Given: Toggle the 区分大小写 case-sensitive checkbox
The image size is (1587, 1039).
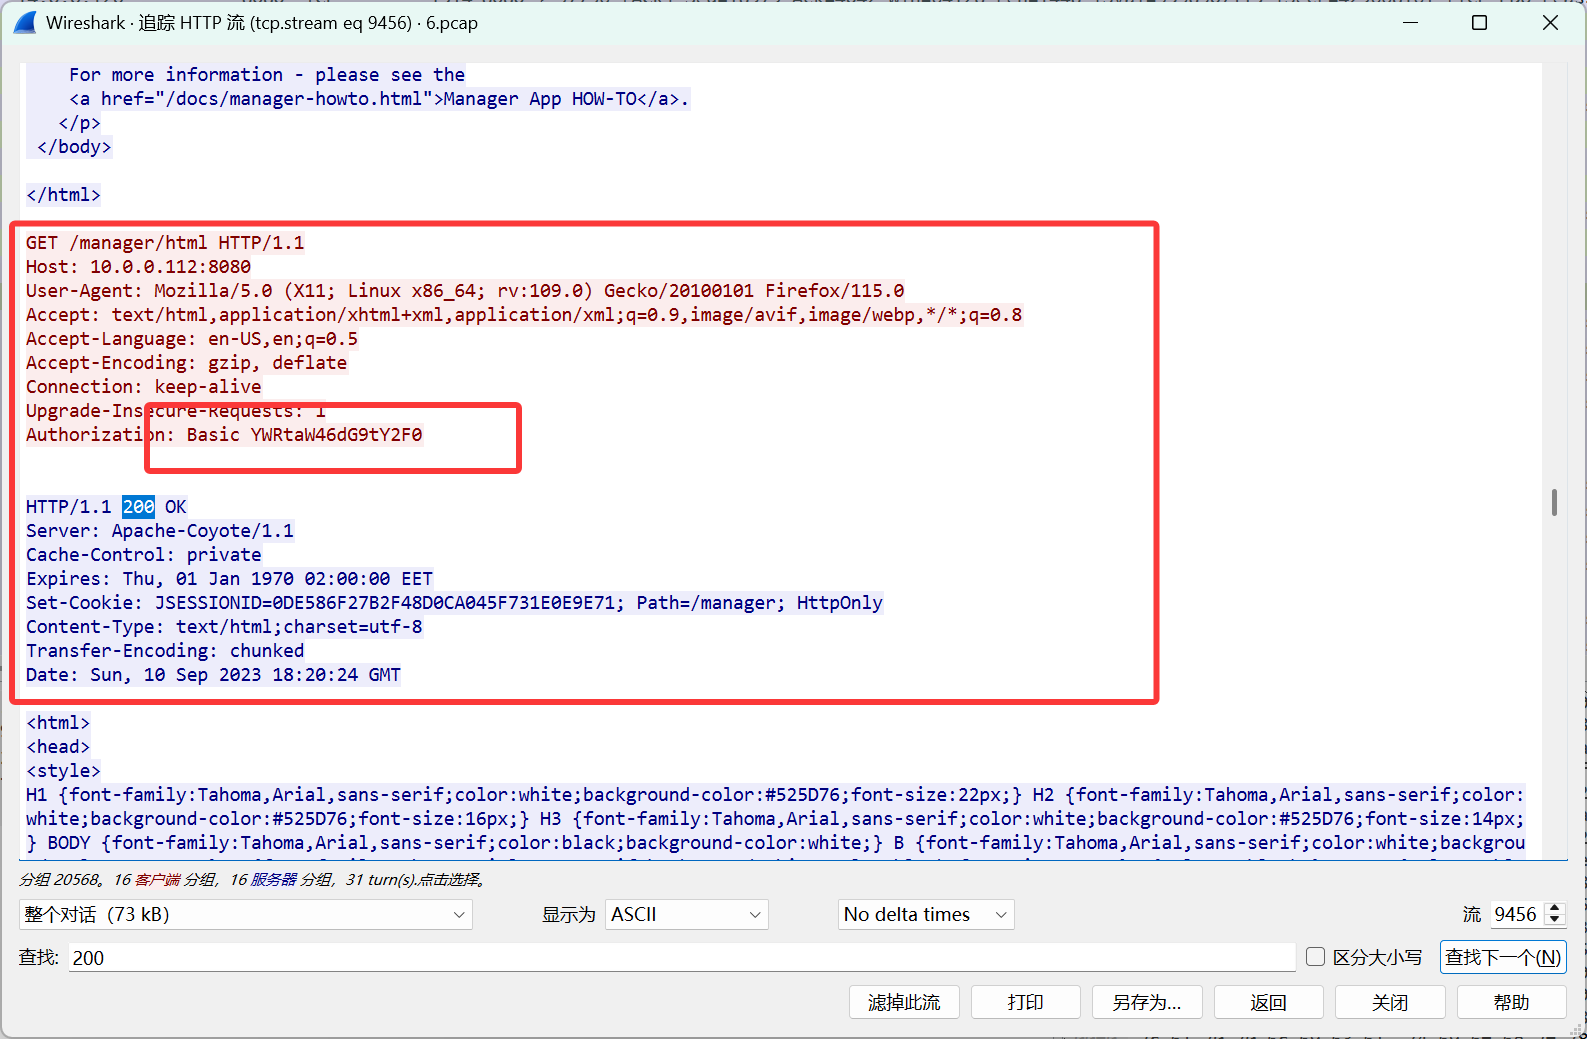Looking at the screenshot, I should (x=1316, y=957).
